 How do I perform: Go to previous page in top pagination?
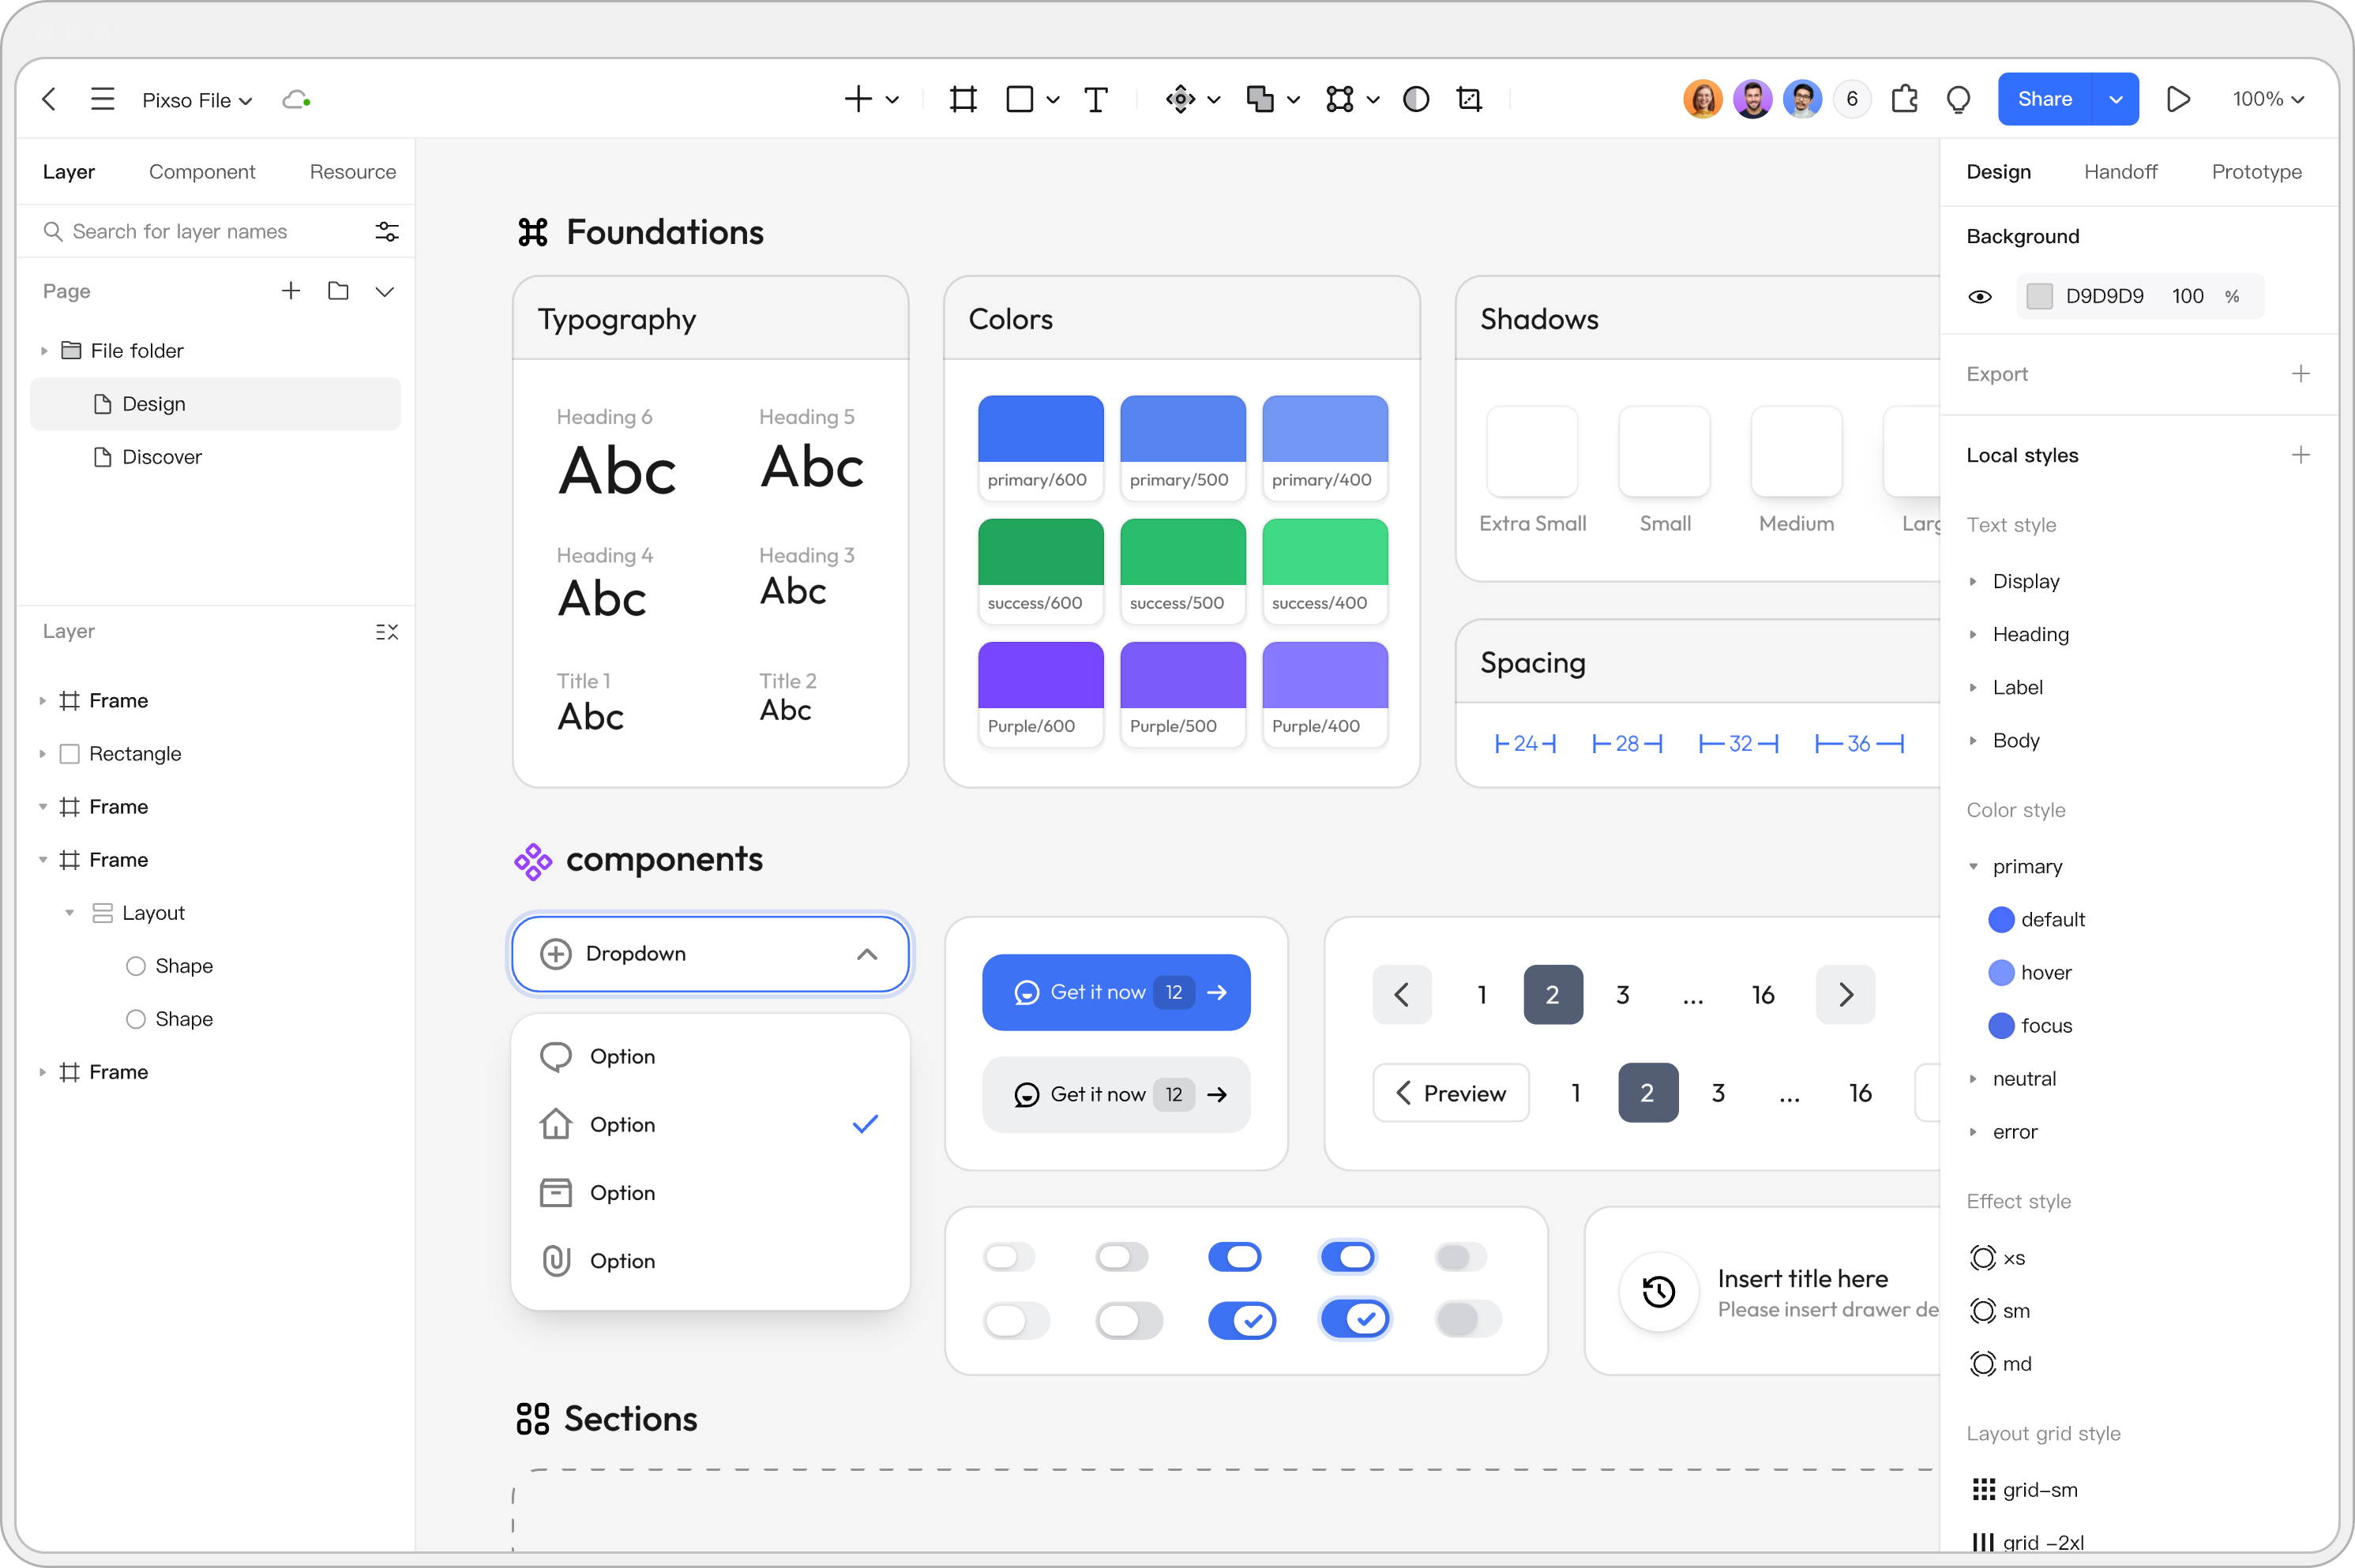click(x=1402, y=995)
